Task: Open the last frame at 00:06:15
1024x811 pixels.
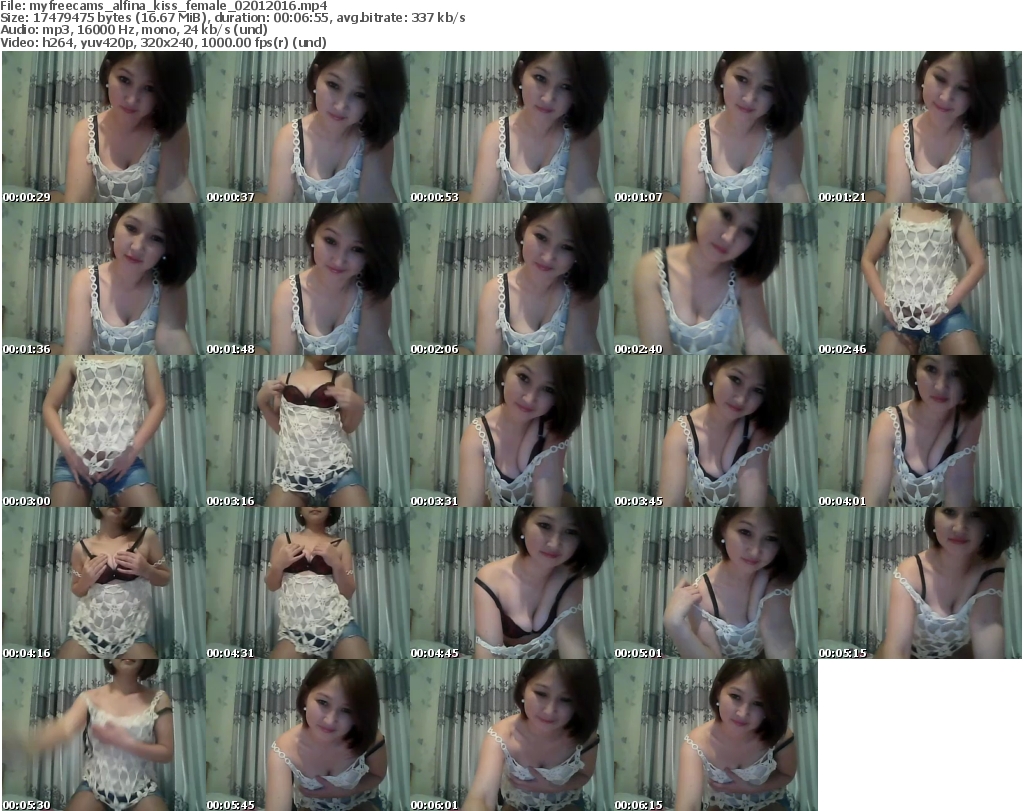Action: [715, 735]
